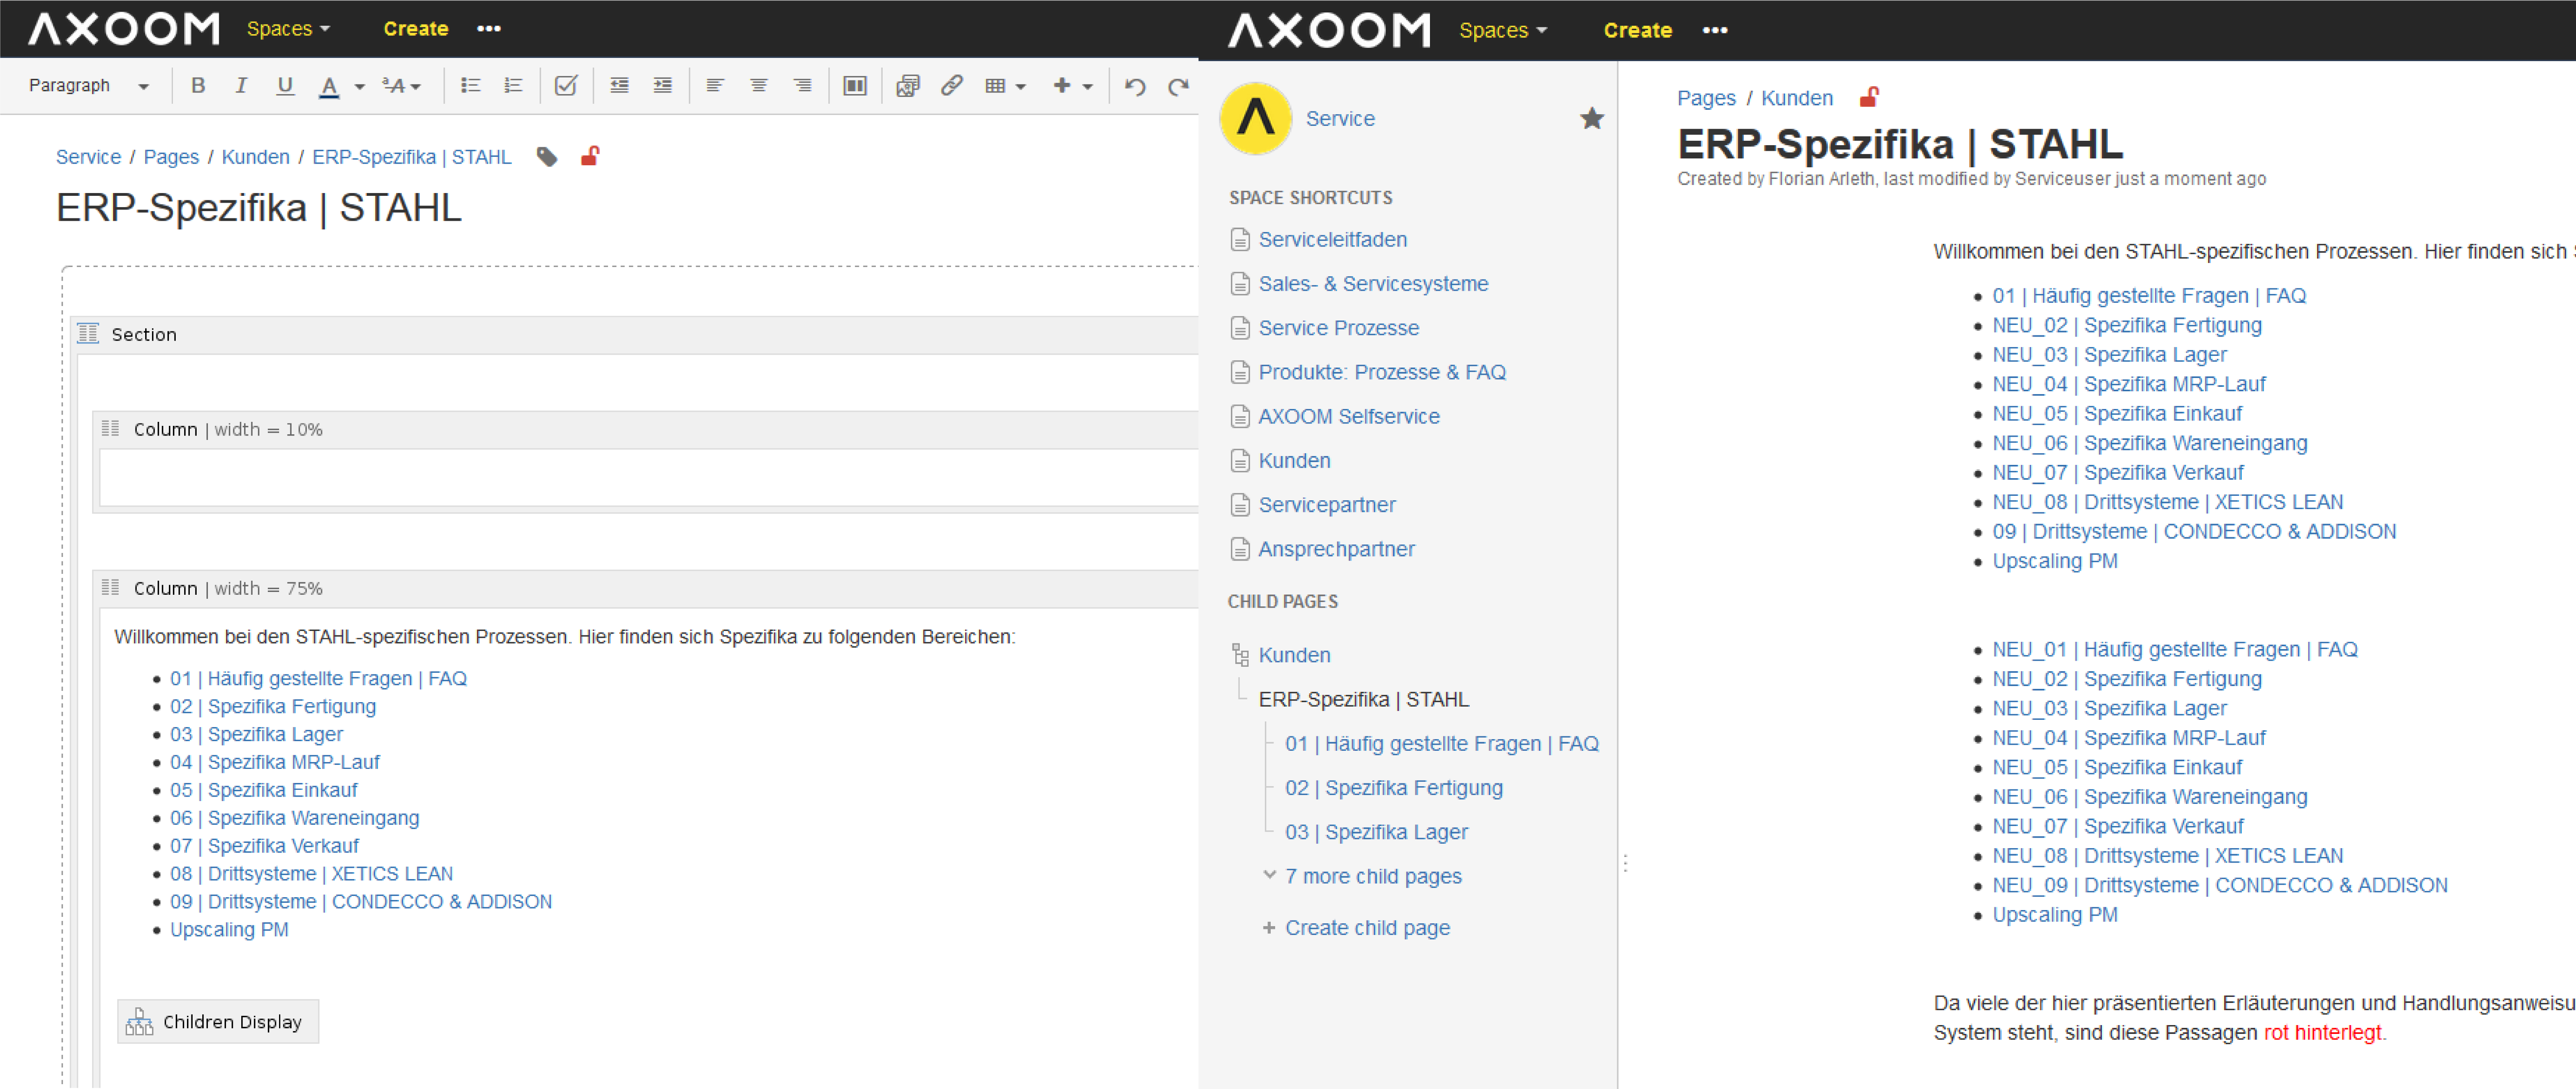
Task: Open Upscaling PM link in editor list
Action: [229, 930]
